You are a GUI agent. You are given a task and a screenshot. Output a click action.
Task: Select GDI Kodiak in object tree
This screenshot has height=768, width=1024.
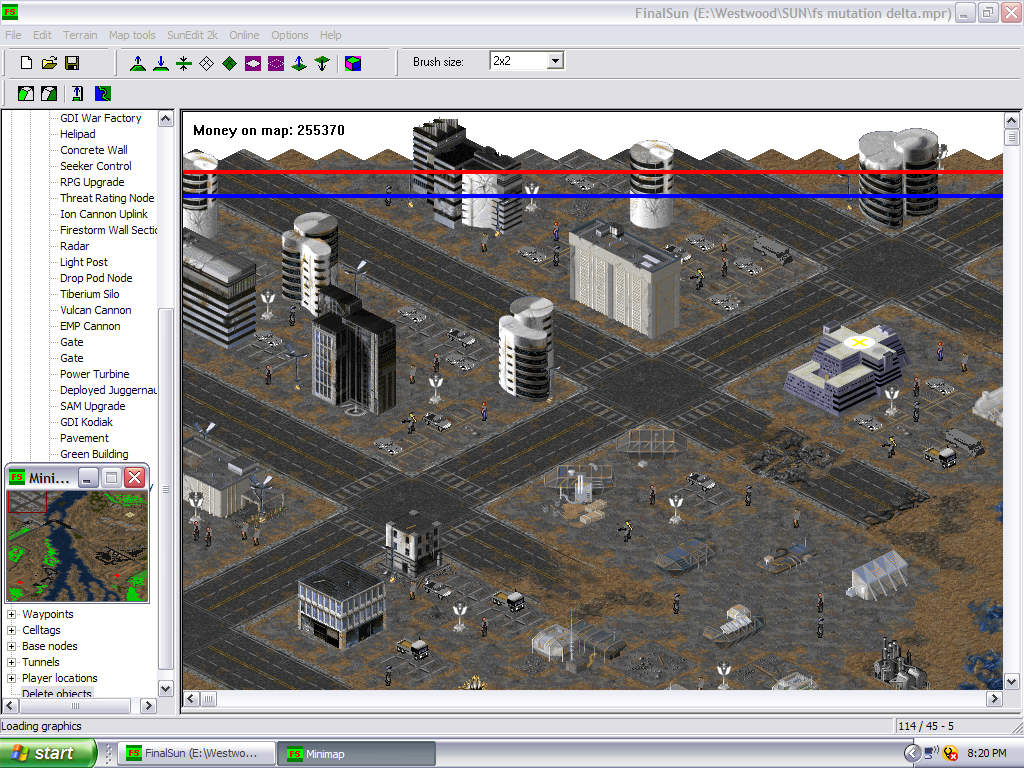click(86, 422)
